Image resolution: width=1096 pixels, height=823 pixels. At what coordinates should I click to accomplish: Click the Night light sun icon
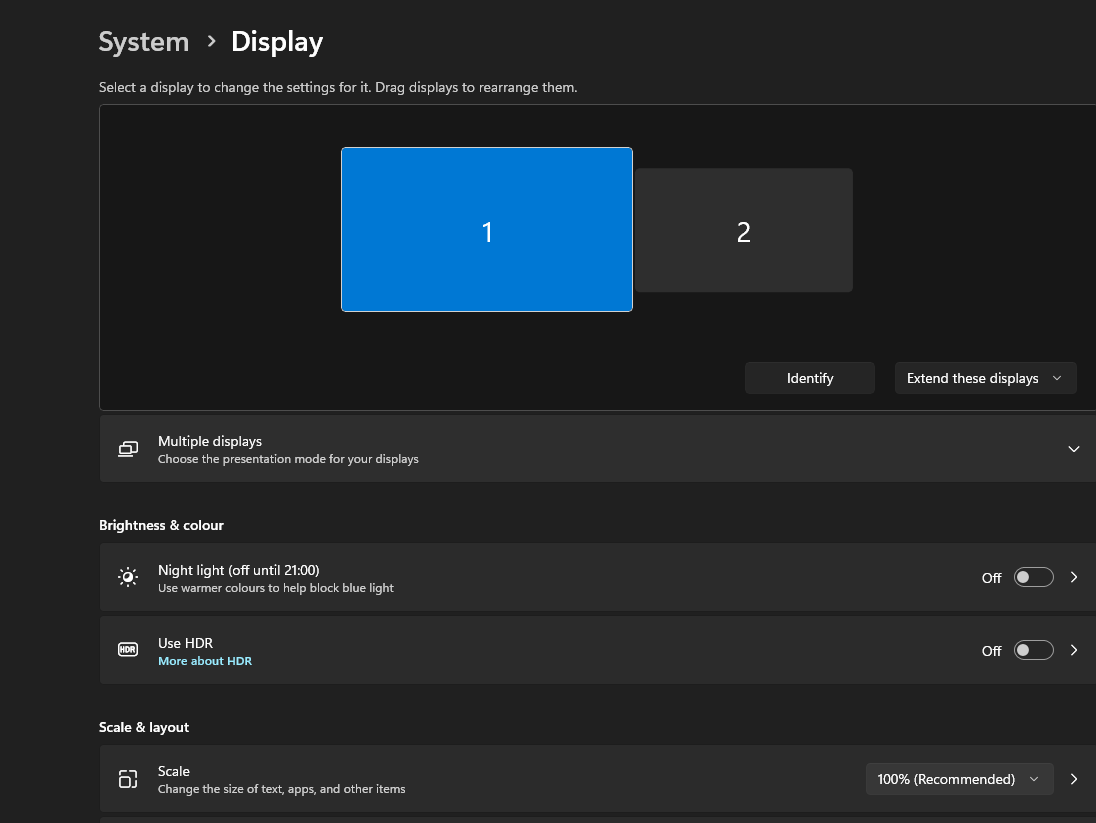click(x=128, y=578)
